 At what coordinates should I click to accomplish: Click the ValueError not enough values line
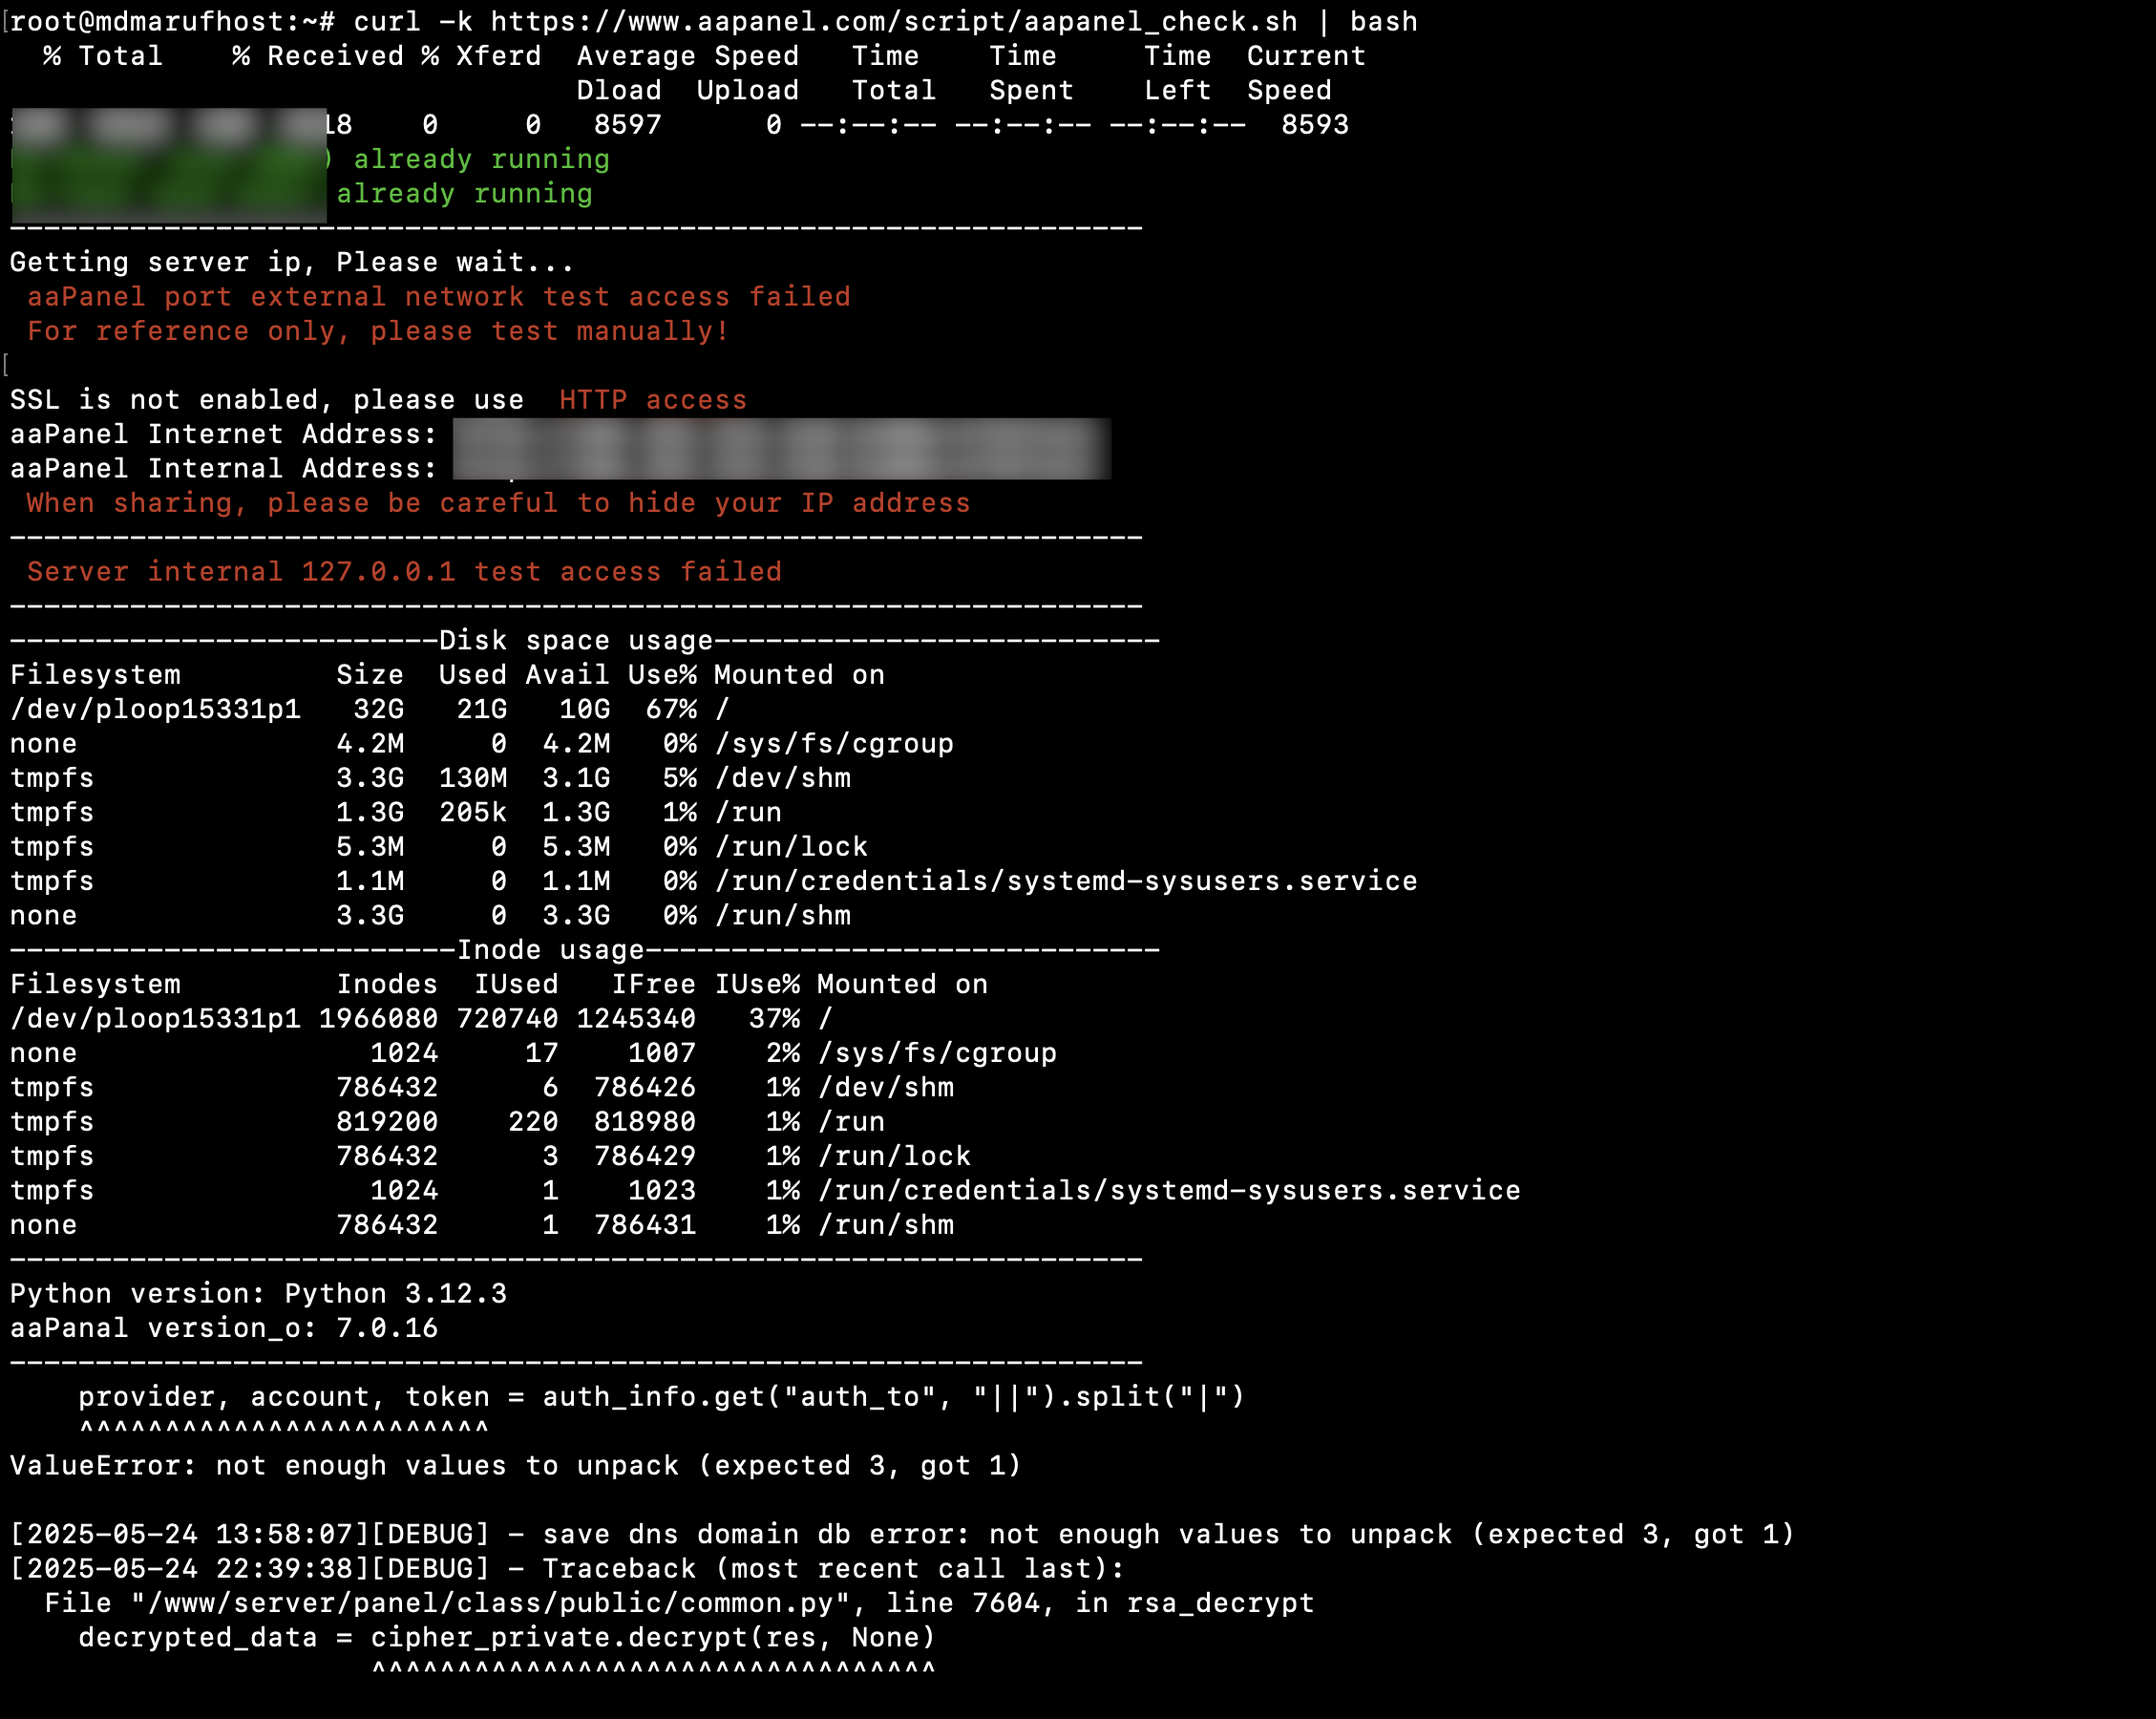(x=515, y=1465)
